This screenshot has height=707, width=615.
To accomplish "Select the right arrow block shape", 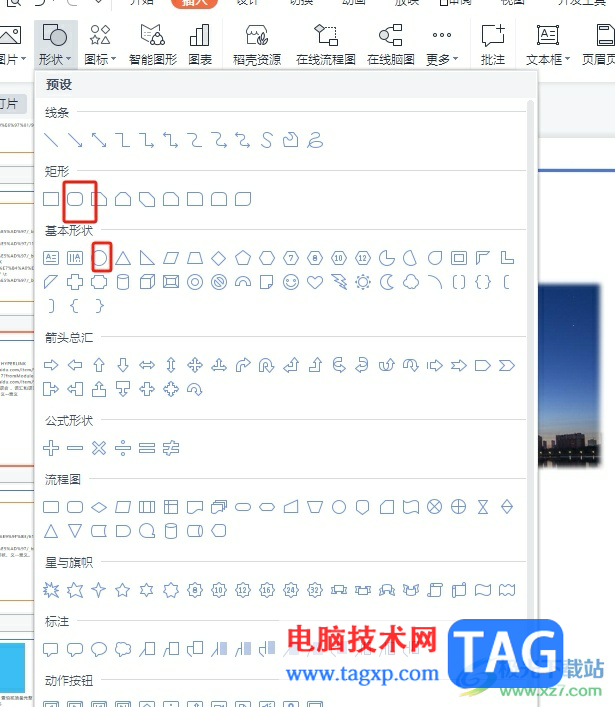I will point(51,365).
